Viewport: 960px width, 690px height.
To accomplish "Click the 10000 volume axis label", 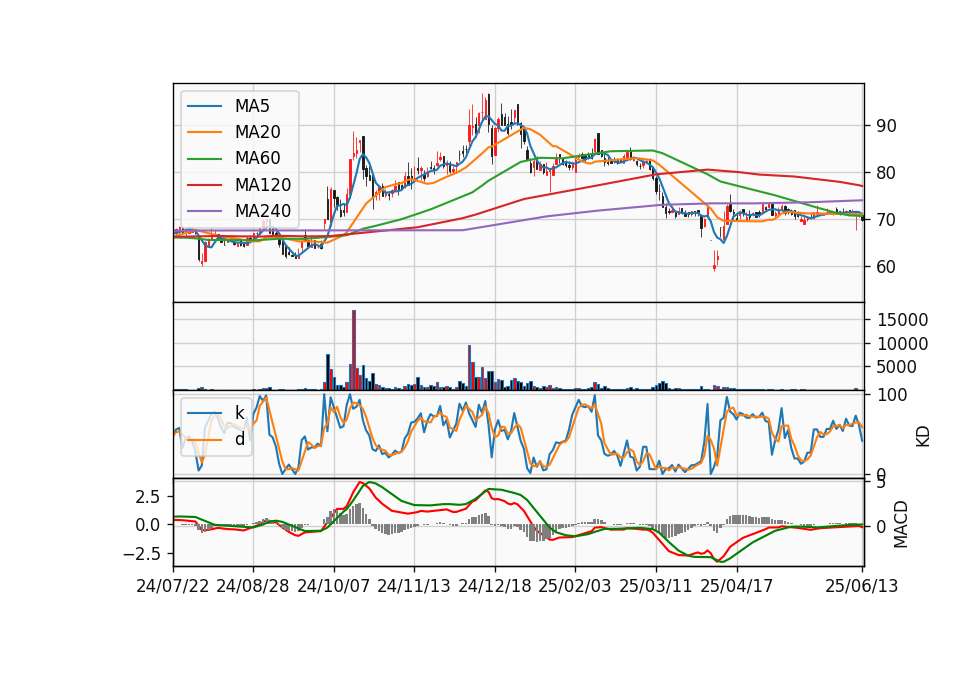I will 902,343.
